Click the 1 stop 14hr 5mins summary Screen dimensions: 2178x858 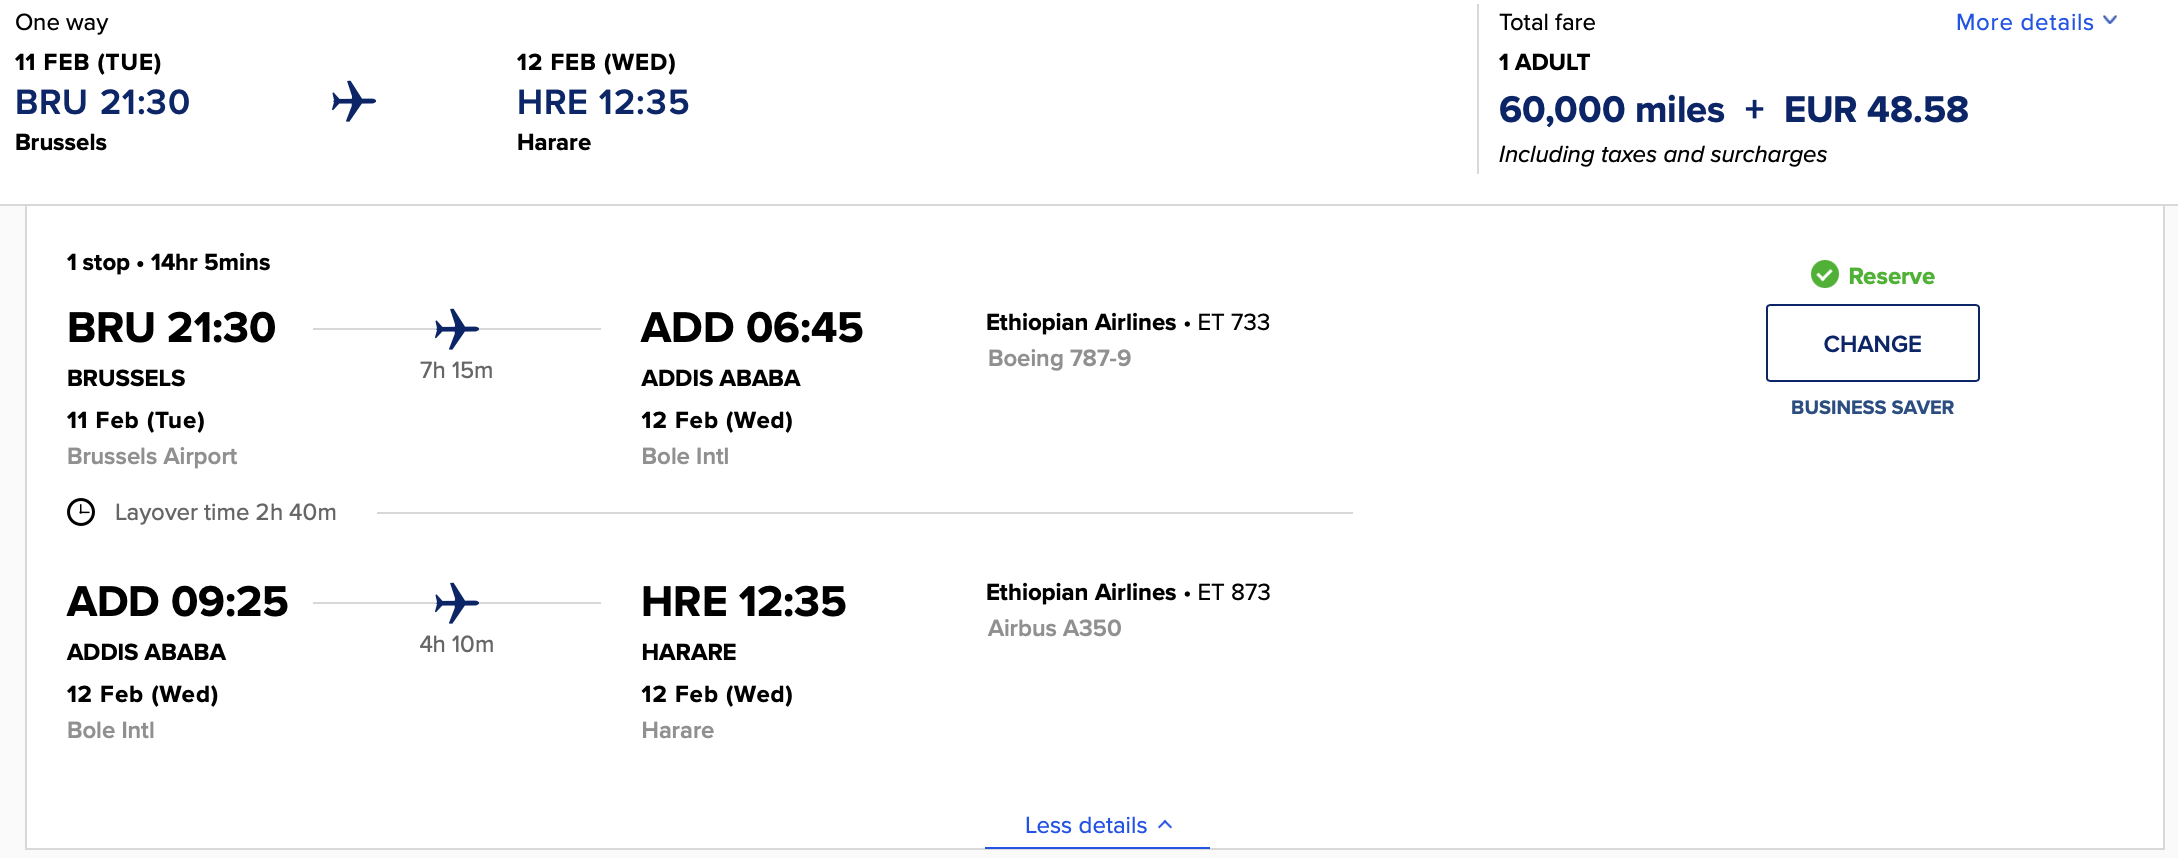[x=168, y=262]
